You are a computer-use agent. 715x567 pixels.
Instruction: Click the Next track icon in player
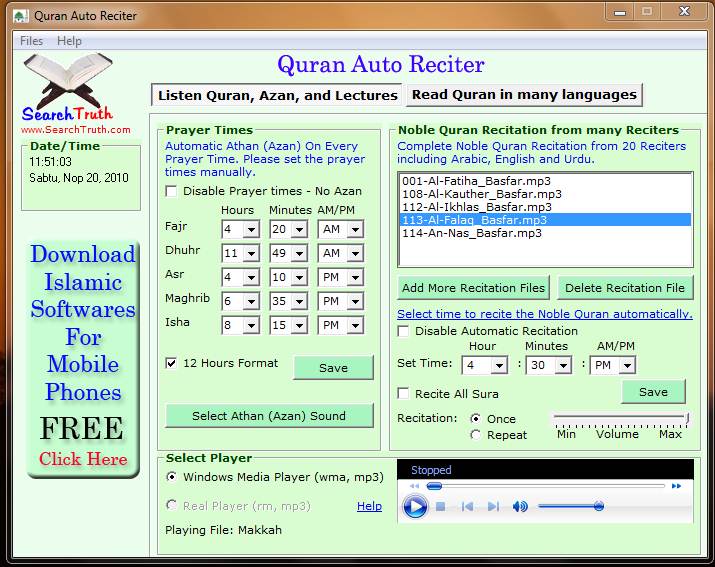tap(493, 506)
